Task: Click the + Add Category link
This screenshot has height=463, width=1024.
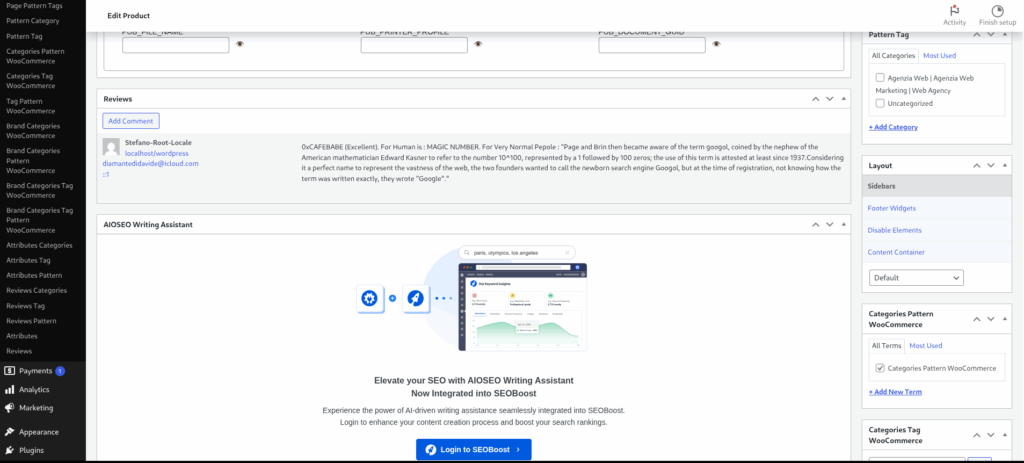Action: point(893,127)
